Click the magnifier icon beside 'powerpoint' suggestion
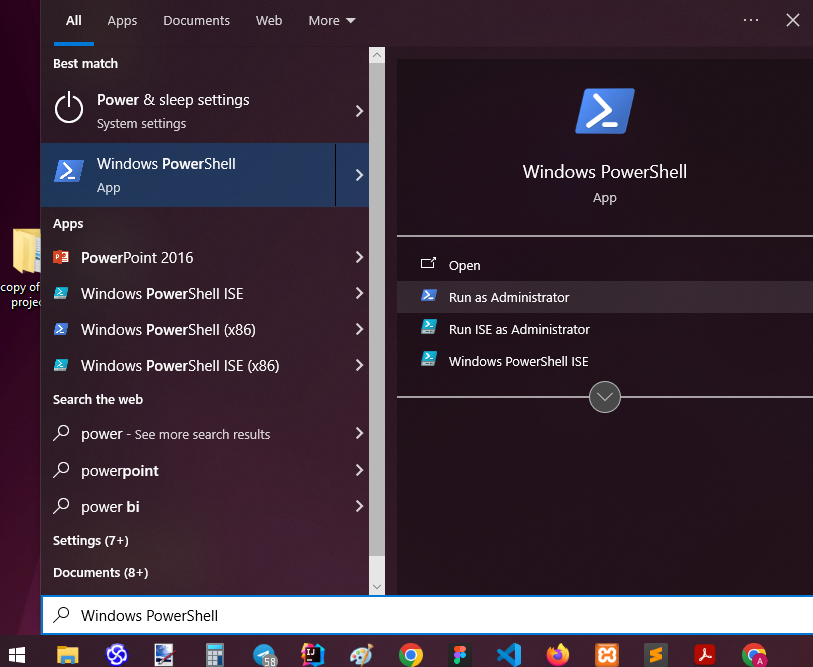Image resolution: width=813 pixels, height=667 pixels. [61, 469]
